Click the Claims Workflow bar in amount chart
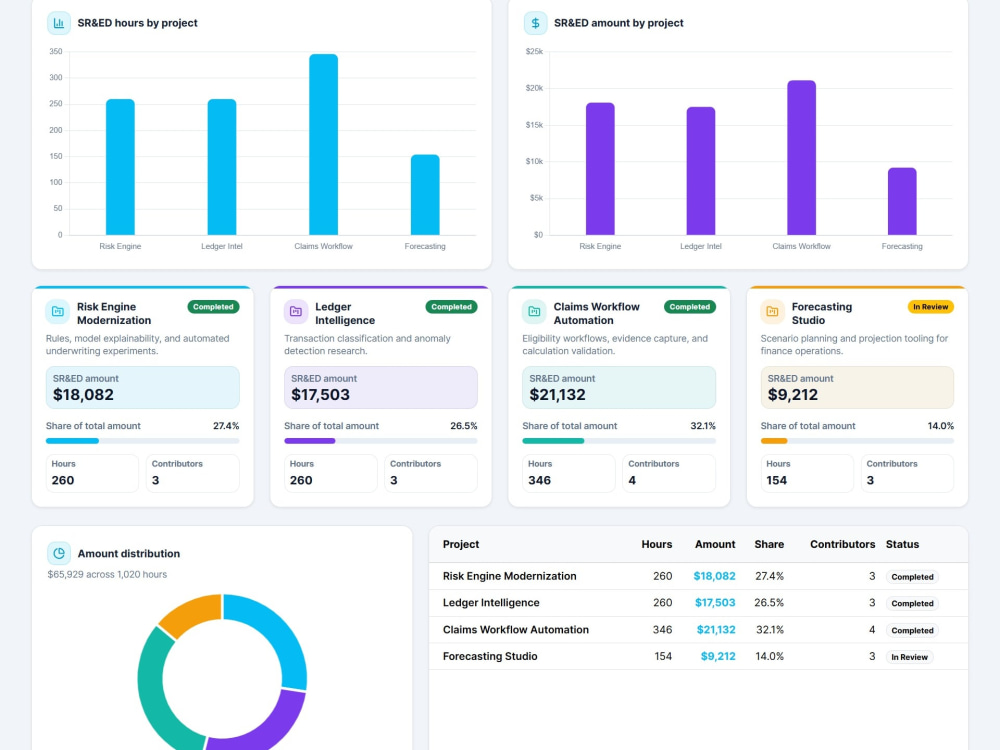Image resolution: width=1000 pixels, height=750 pixels. point(802,158)
